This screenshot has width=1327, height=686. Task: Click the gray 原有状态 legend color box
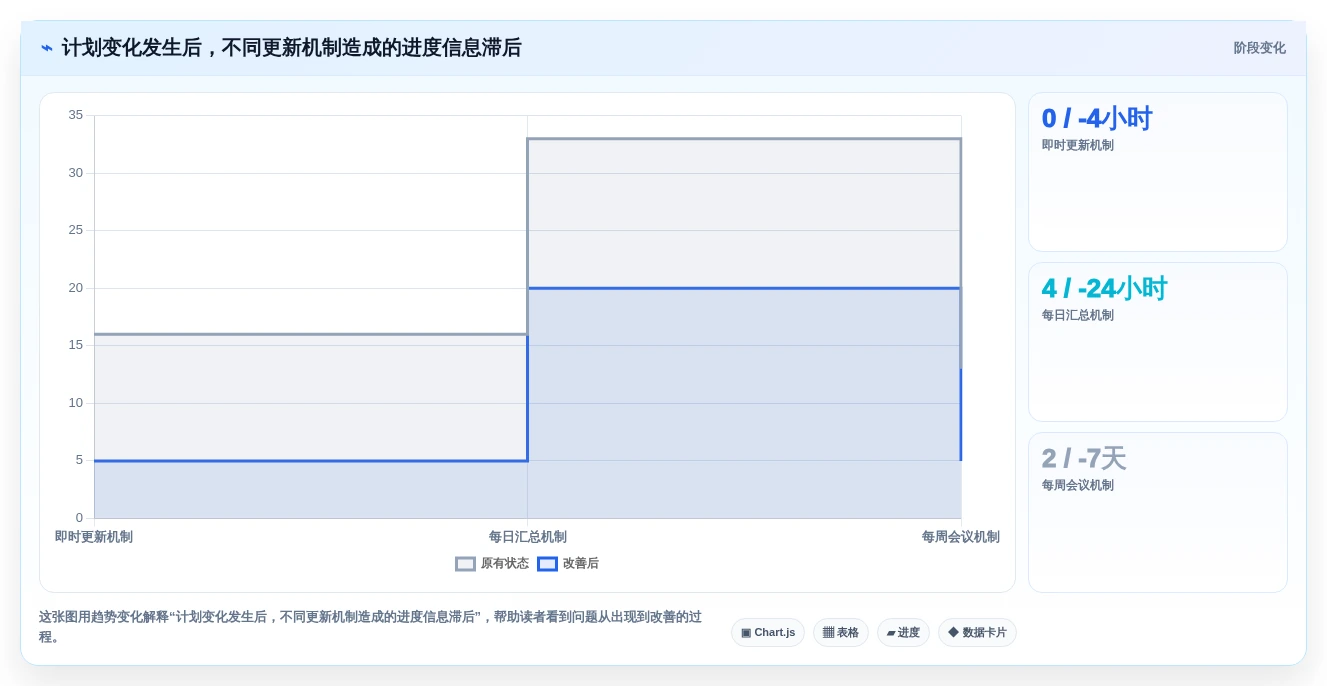465,564
